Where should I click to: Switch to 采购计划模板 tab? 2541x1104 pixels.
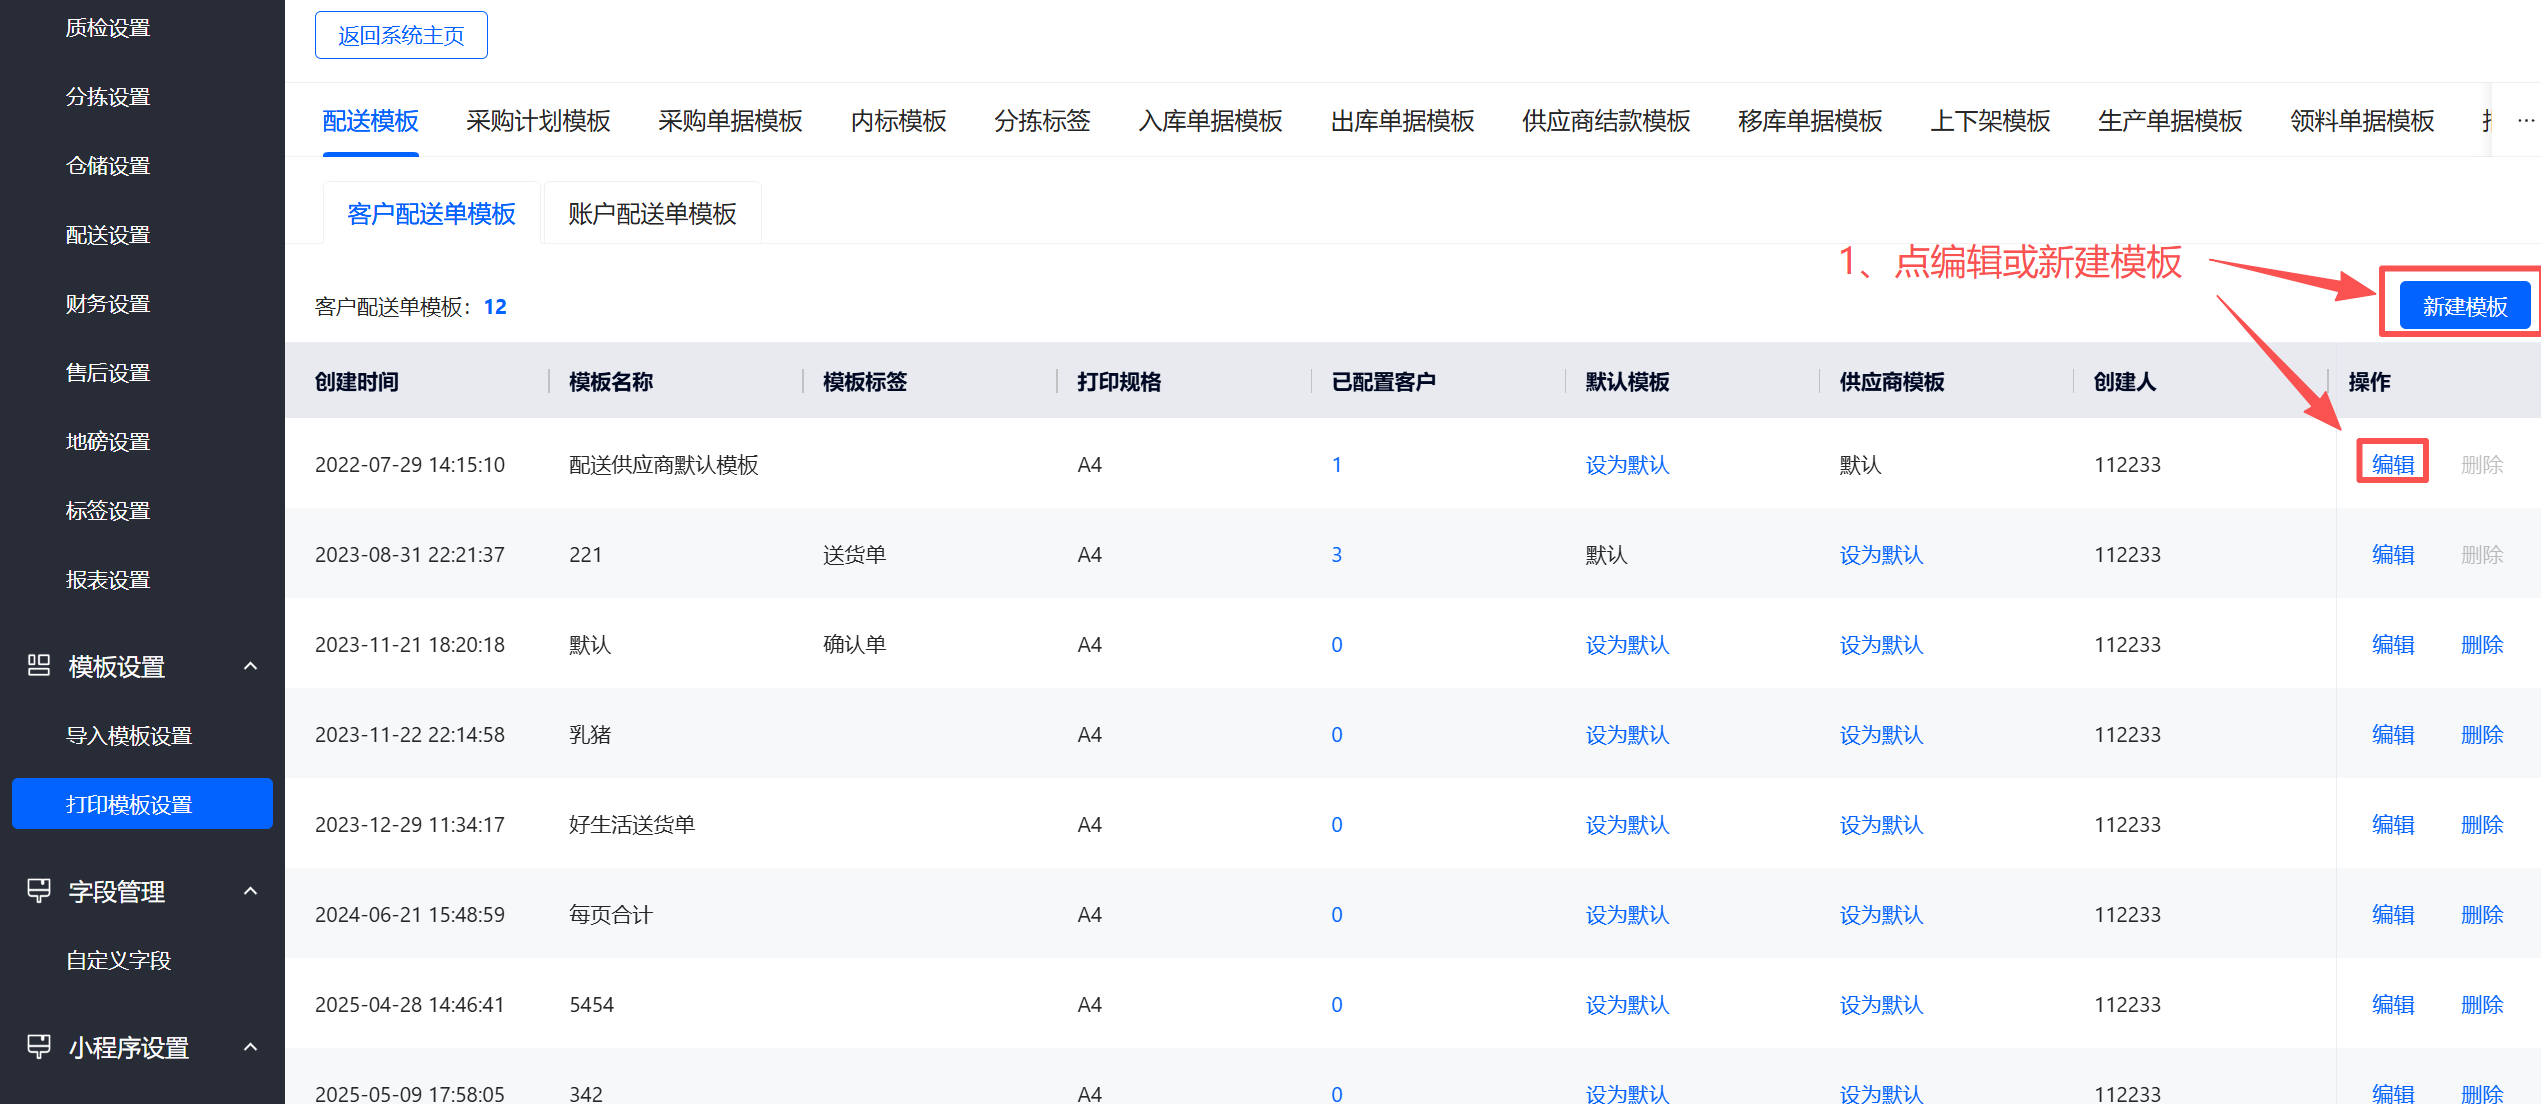538,121
